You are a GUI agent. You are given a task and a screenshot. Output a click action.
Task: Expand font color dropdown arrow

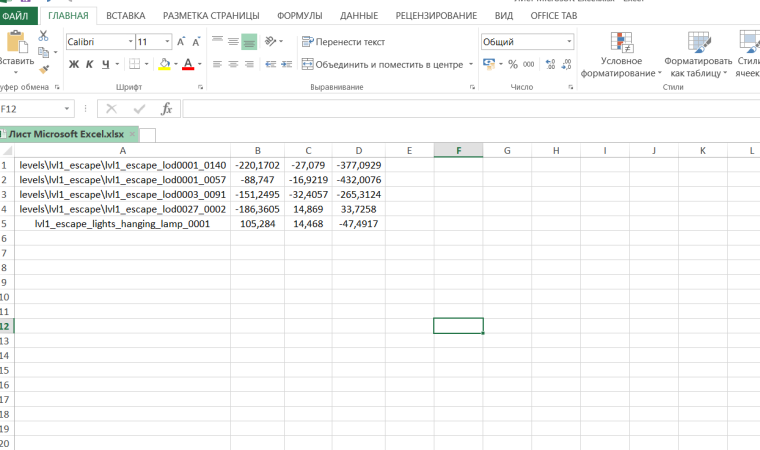(x=199, y=64)
